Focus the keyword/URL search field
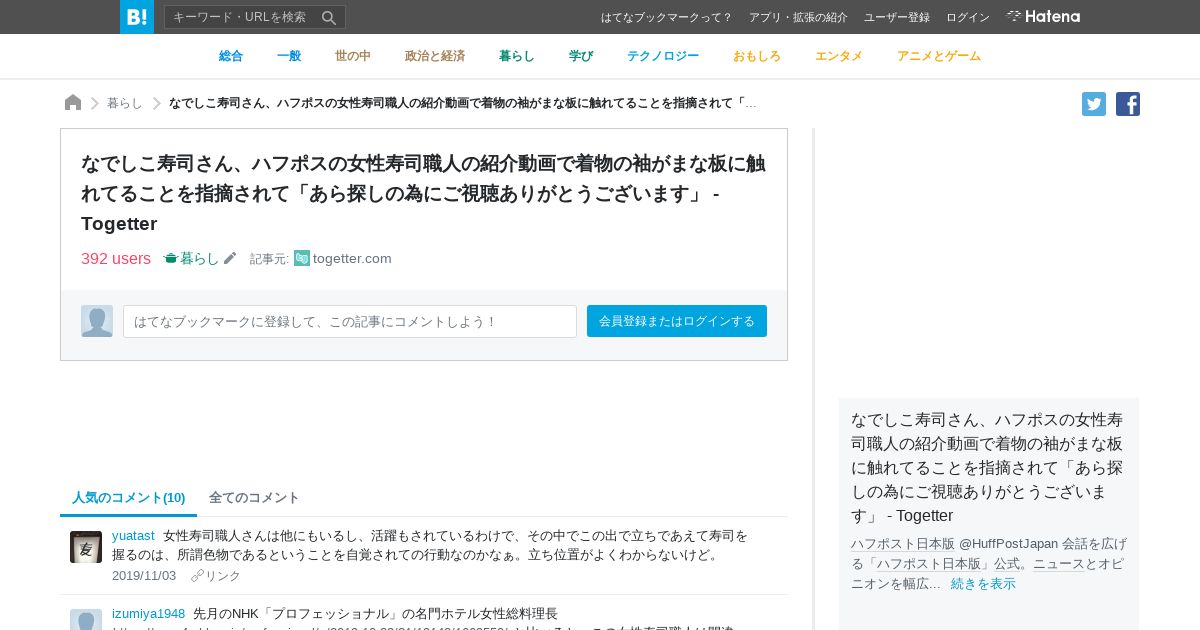 242,17
